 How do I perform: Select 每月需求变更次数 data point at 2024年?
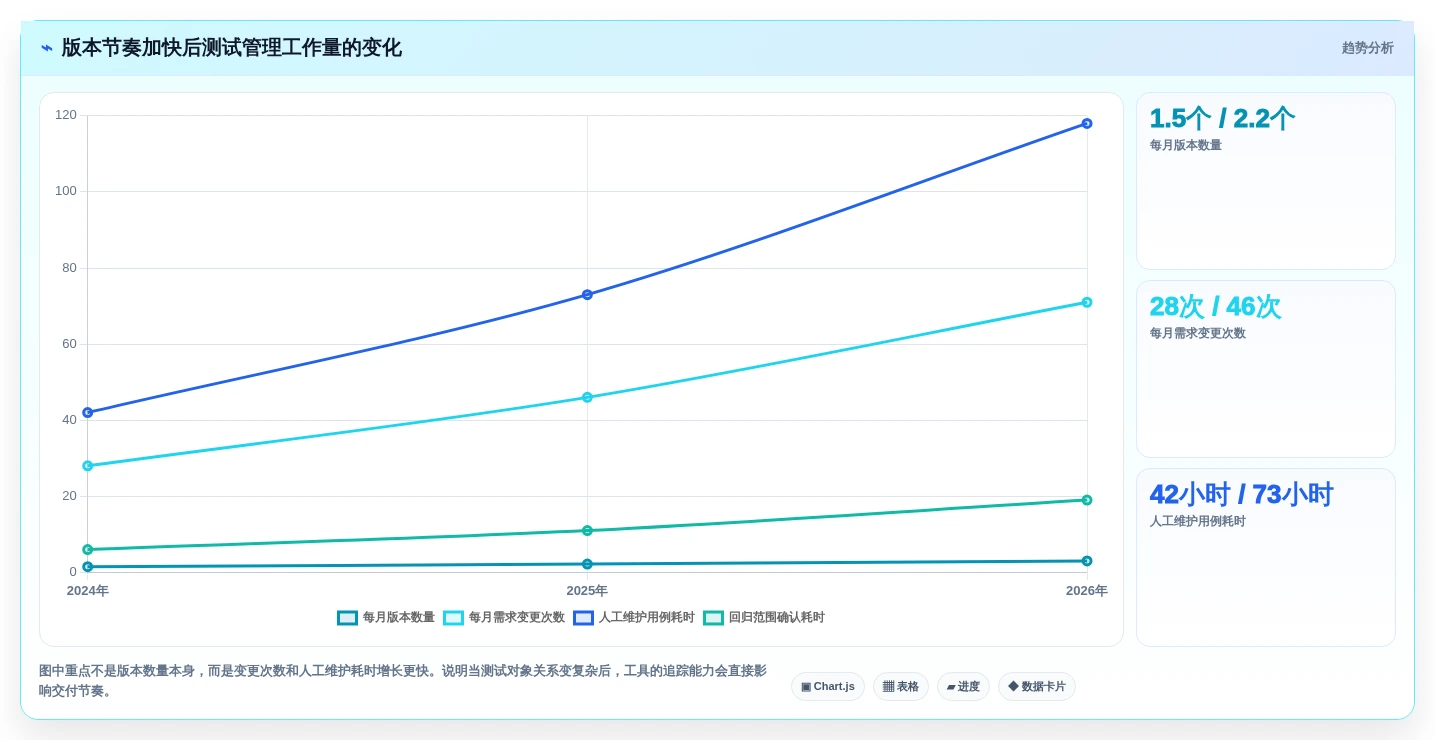87,466
